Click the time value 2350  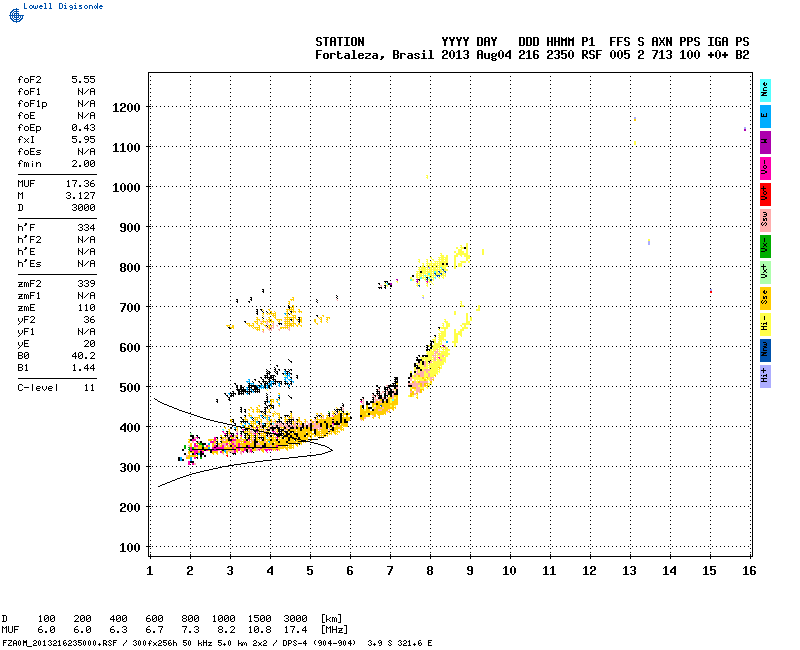click(x=560, y=55)
